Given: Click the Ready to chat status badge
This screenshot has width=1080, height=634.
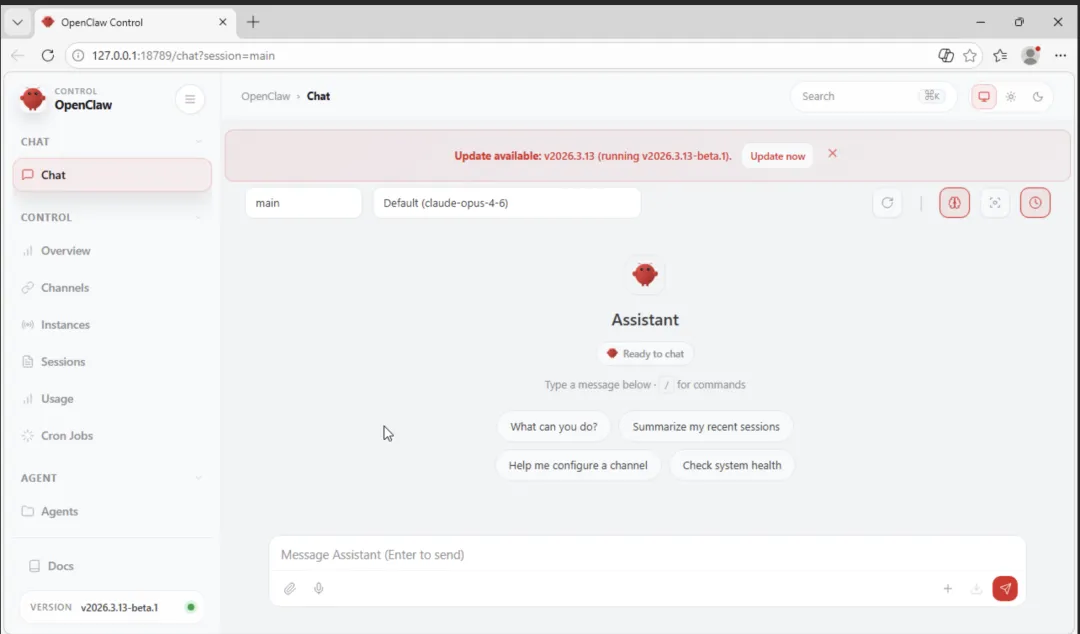Looking at the screenshot, I should [x=645, y=354].
